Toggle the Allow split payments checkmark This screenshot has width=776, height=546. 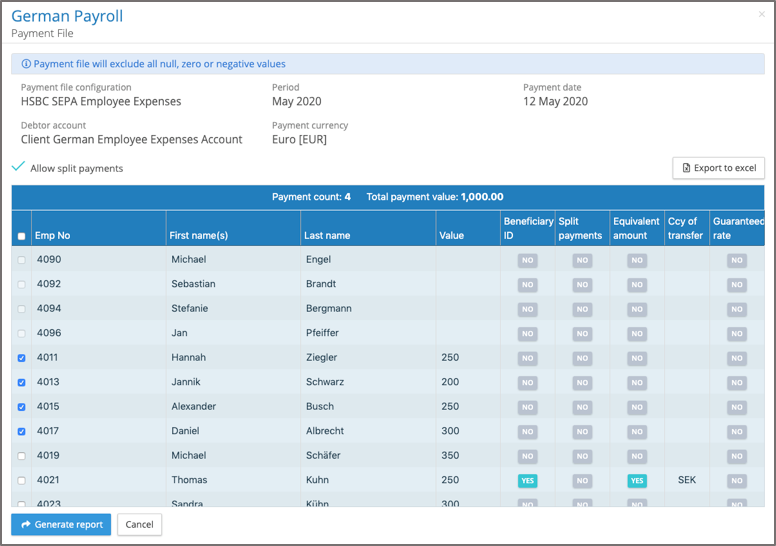(x=18, y=167)
